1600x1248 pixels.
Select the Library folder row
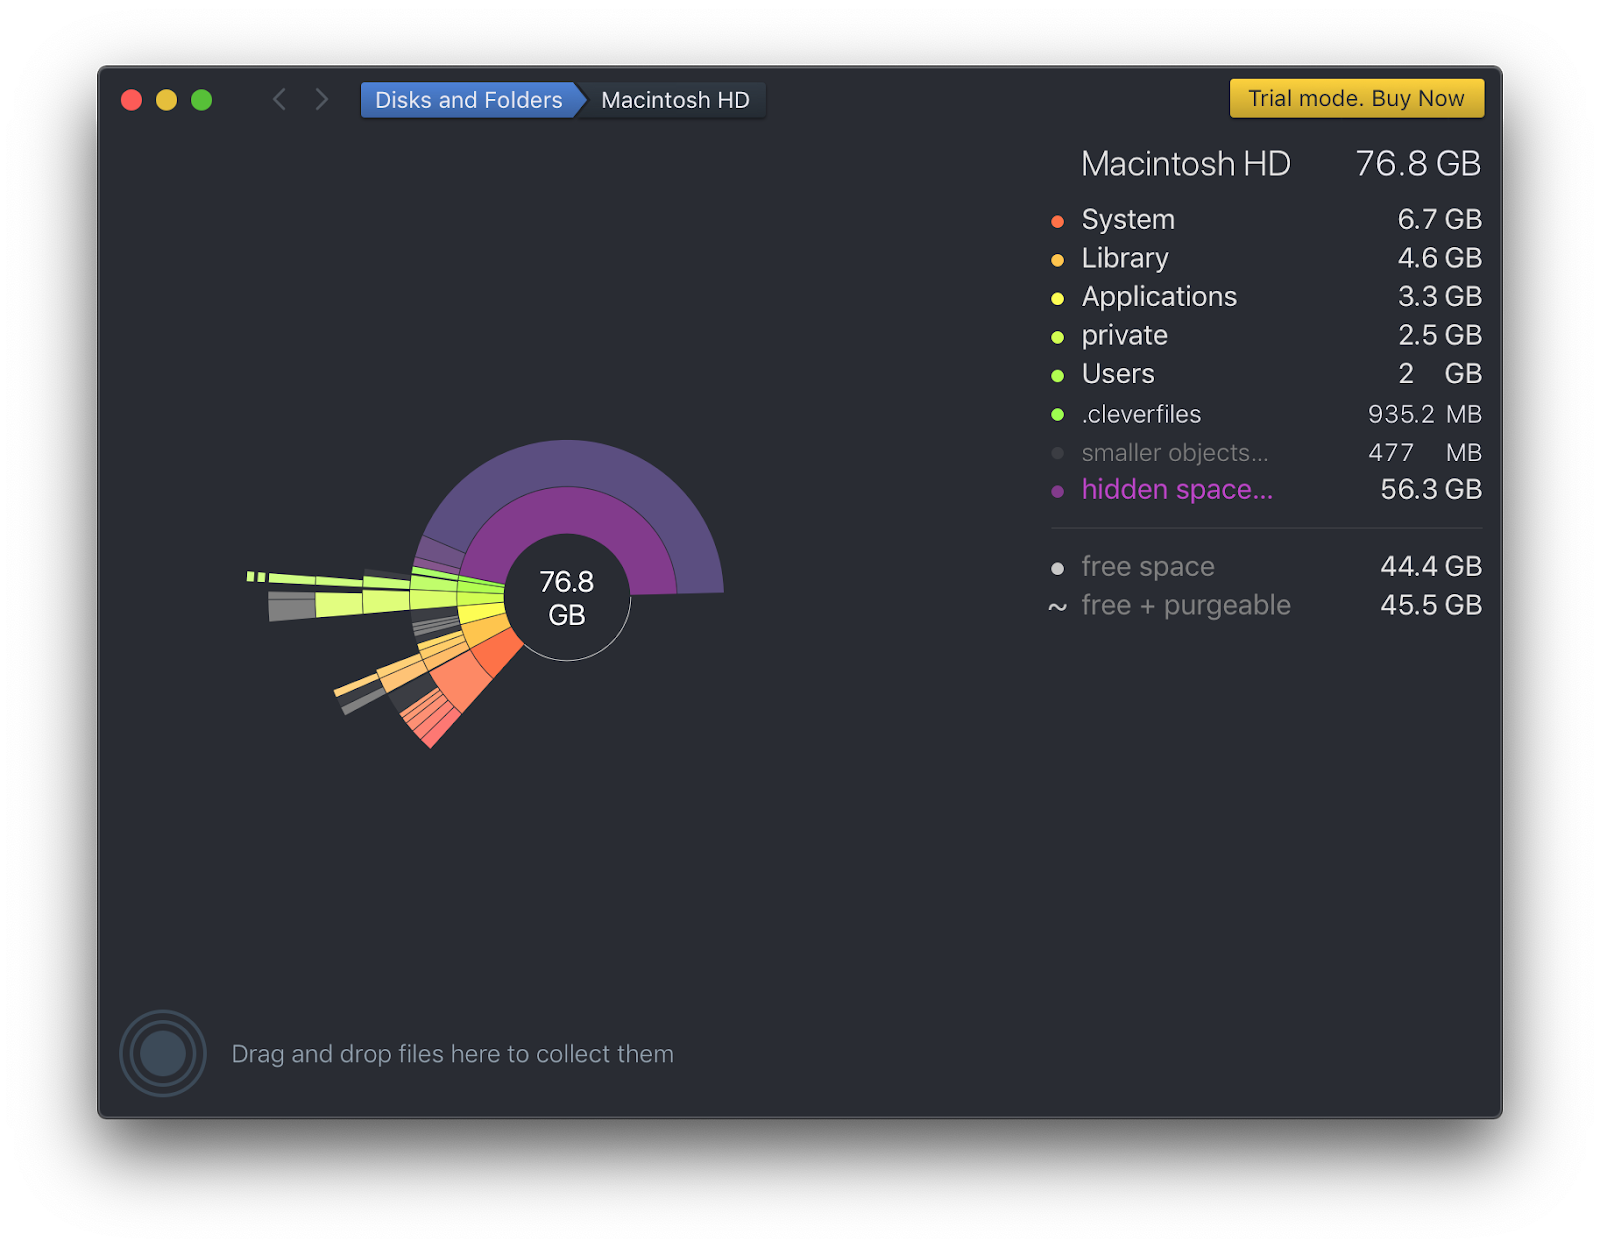point(1266,258)
